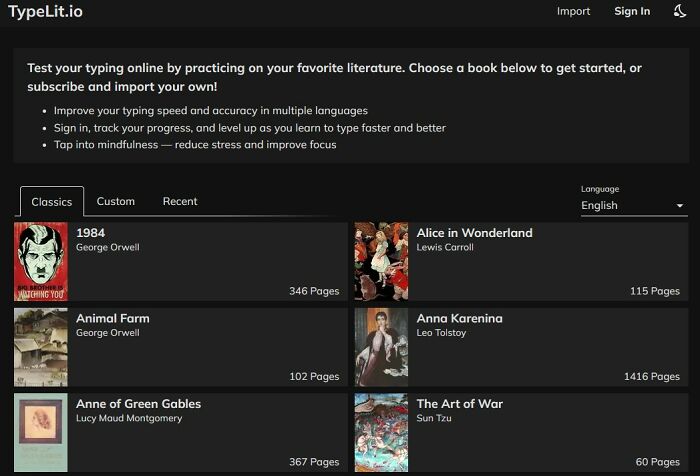Switch to the Recent tab
Viewport: 700px width, 476px height.
click(180, 201)
